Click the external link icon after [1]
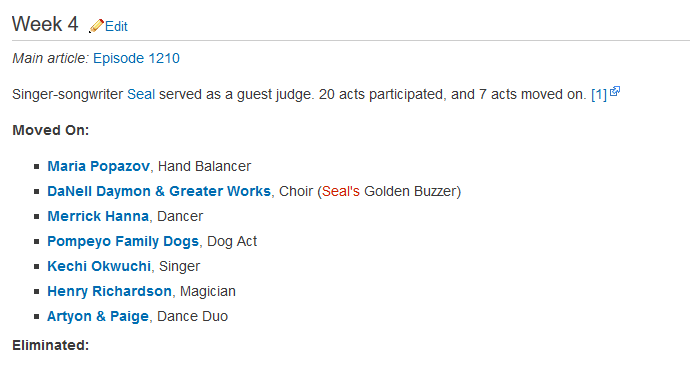Viewport: 690px width, 370px height. click(x=615, y=91)
